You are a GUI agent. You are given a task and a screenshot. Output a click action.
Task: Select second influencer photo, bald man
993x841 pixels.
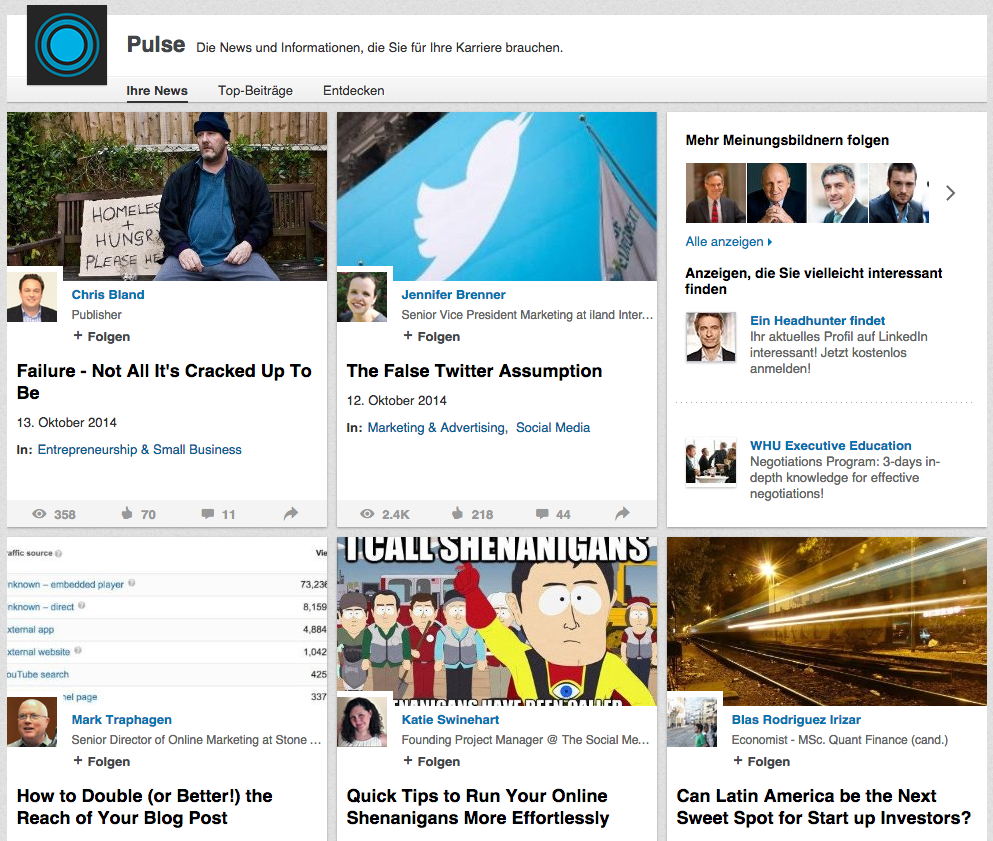(x=776, y=193)
